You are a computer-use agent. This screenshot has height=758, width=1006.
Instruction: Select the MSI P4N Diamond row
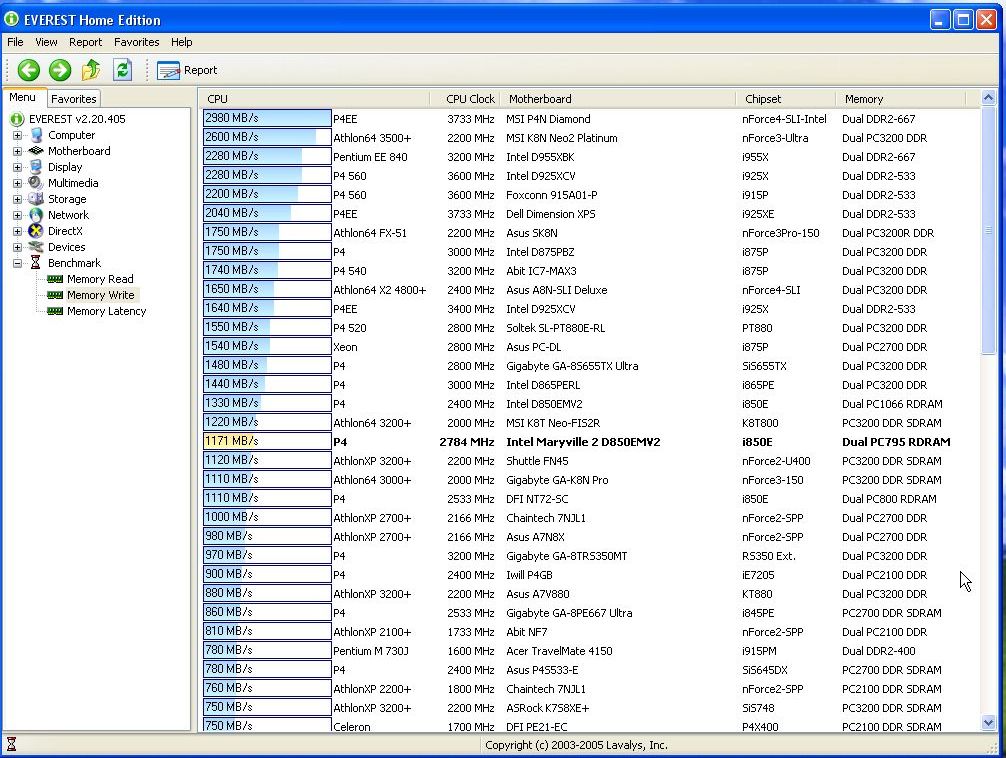[548, 119]
